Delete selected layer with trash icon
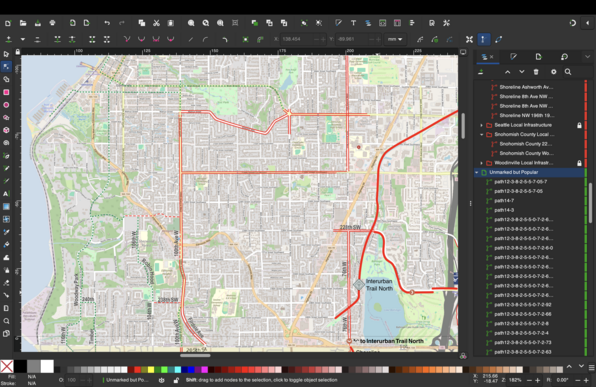Image resolution: width=596 pixels, height=387 pixels. tap(536, 72)
